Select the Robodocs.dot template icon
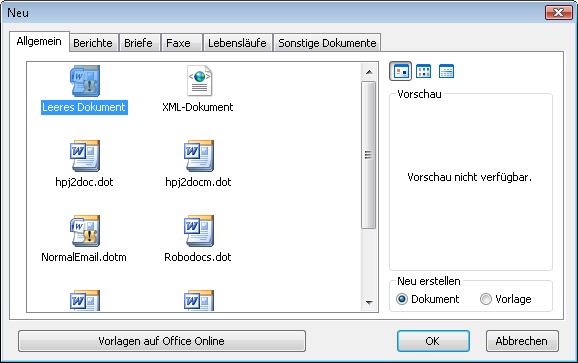 (x=199, y=231)
